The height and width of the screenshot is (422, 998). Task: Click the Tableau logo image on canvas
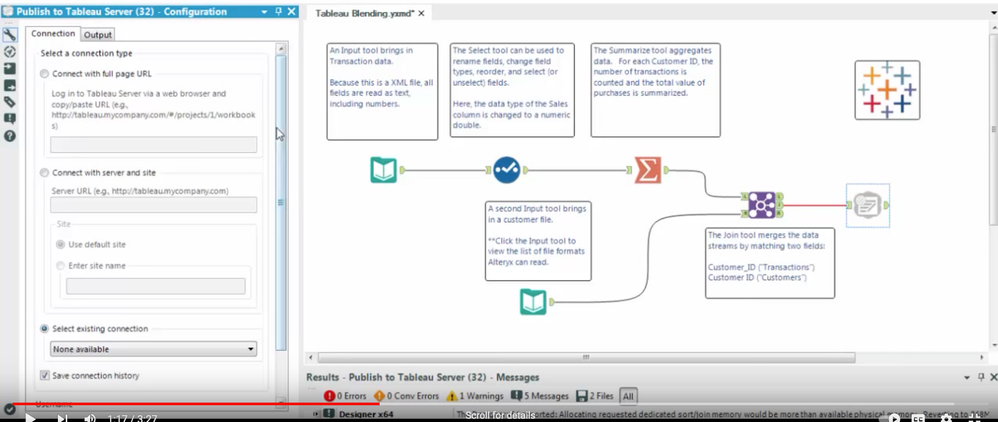[x=887, y=90]
